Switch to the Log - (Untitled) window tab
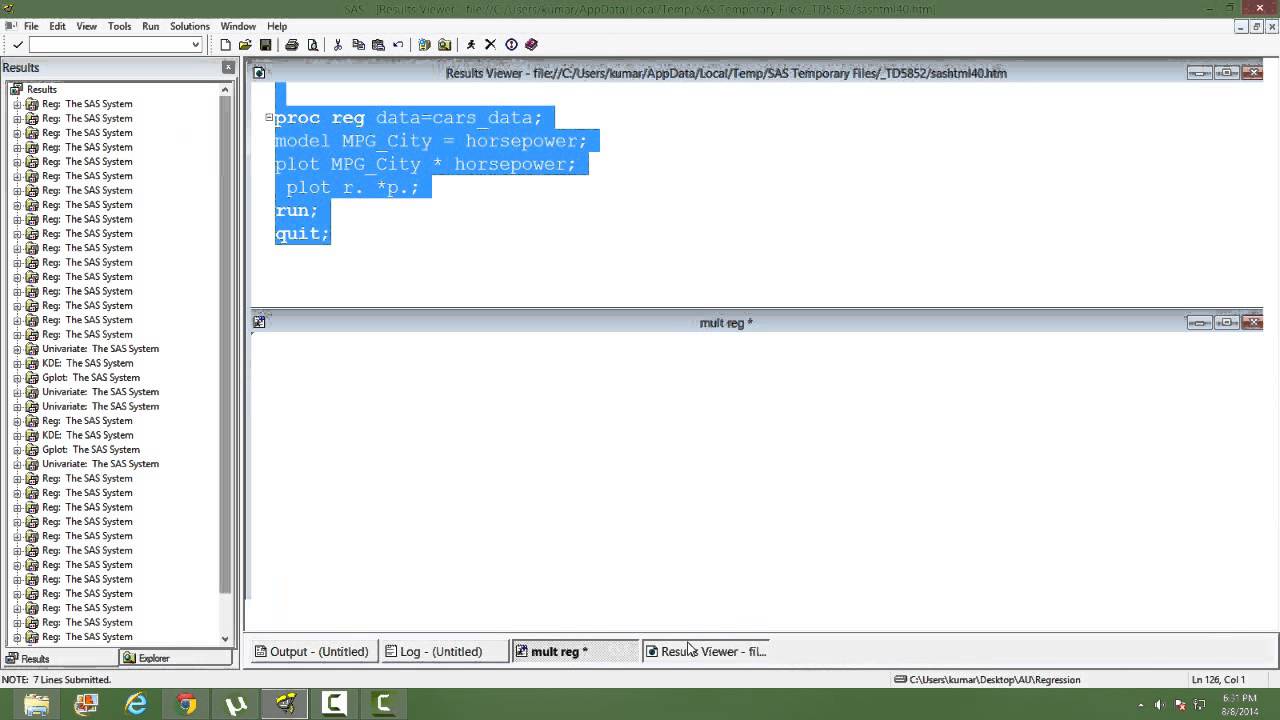1280x720 pixels. pyautogui.click(x=443, y=651)
